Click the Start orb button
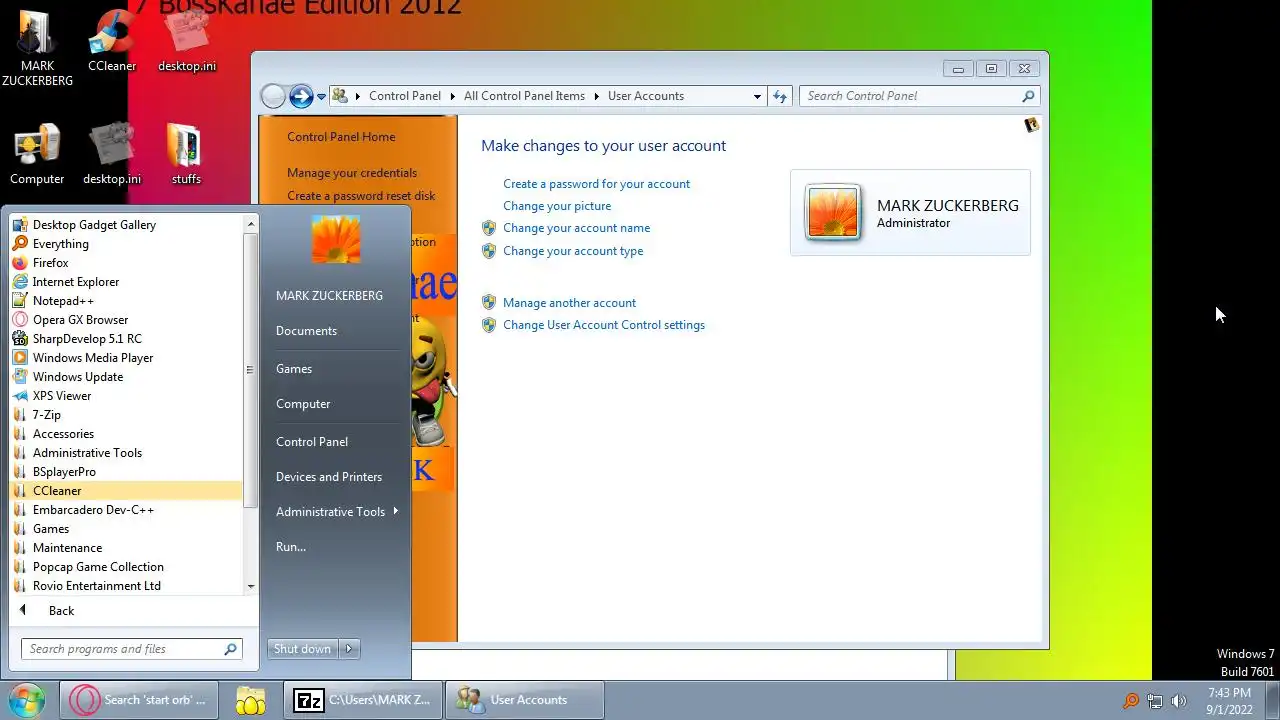The image size is (1280, 720). pos(25,700)
